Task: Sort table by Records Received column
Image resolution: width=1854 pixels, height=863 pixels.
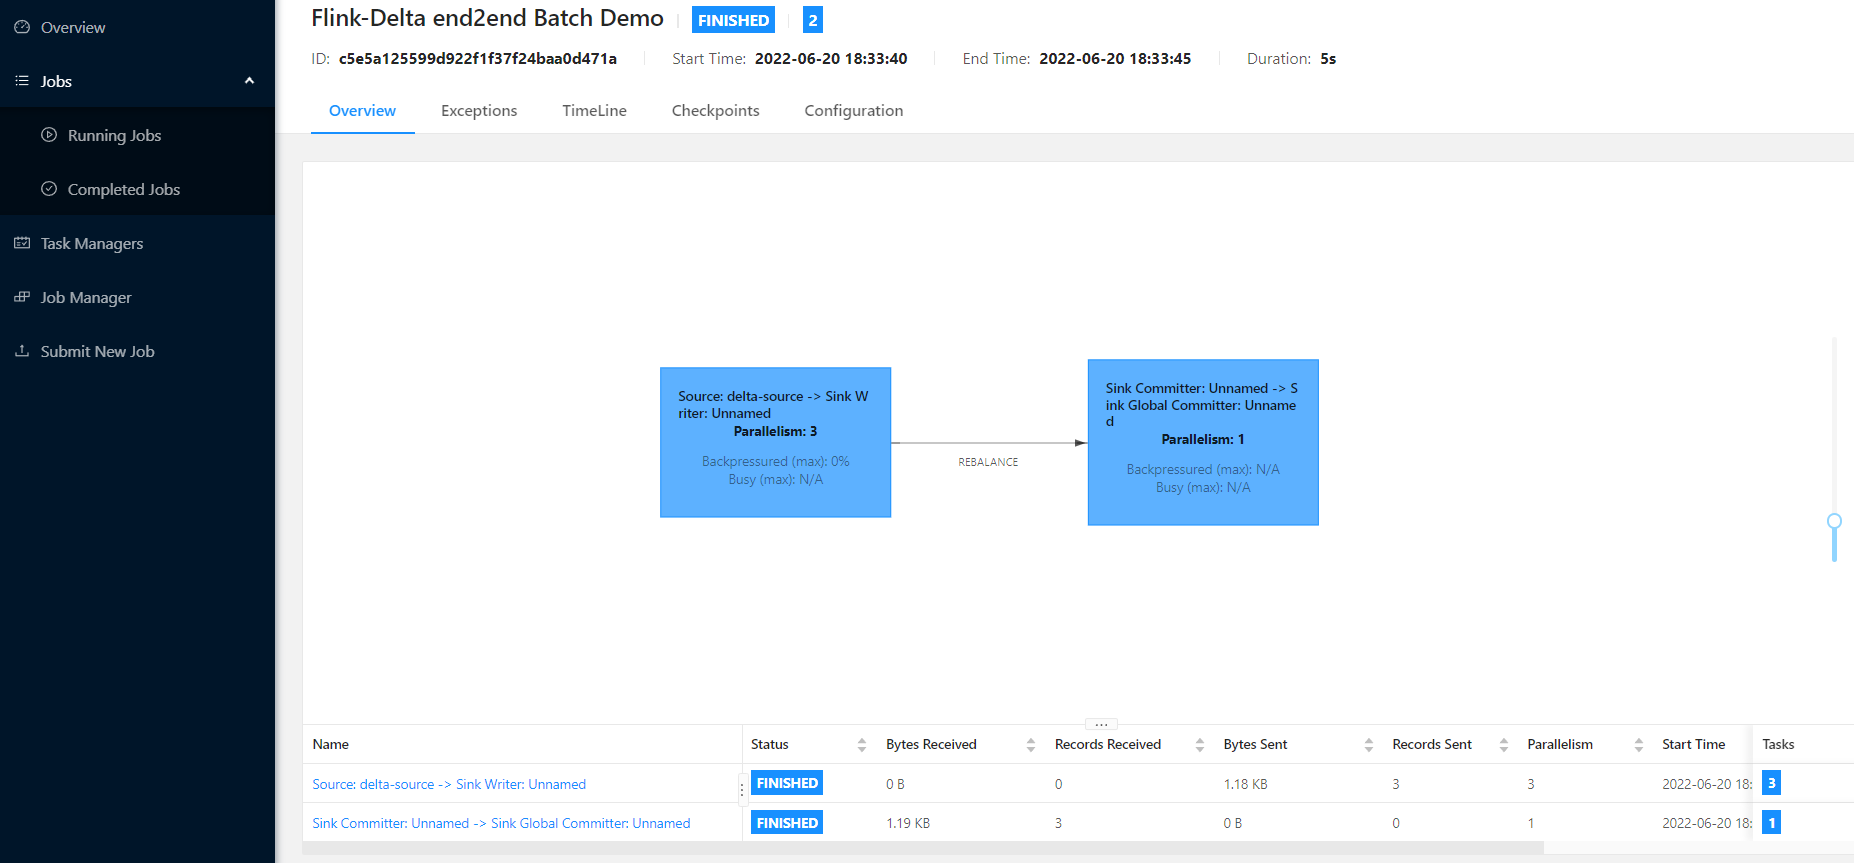Action: [x=1200, y=745]
